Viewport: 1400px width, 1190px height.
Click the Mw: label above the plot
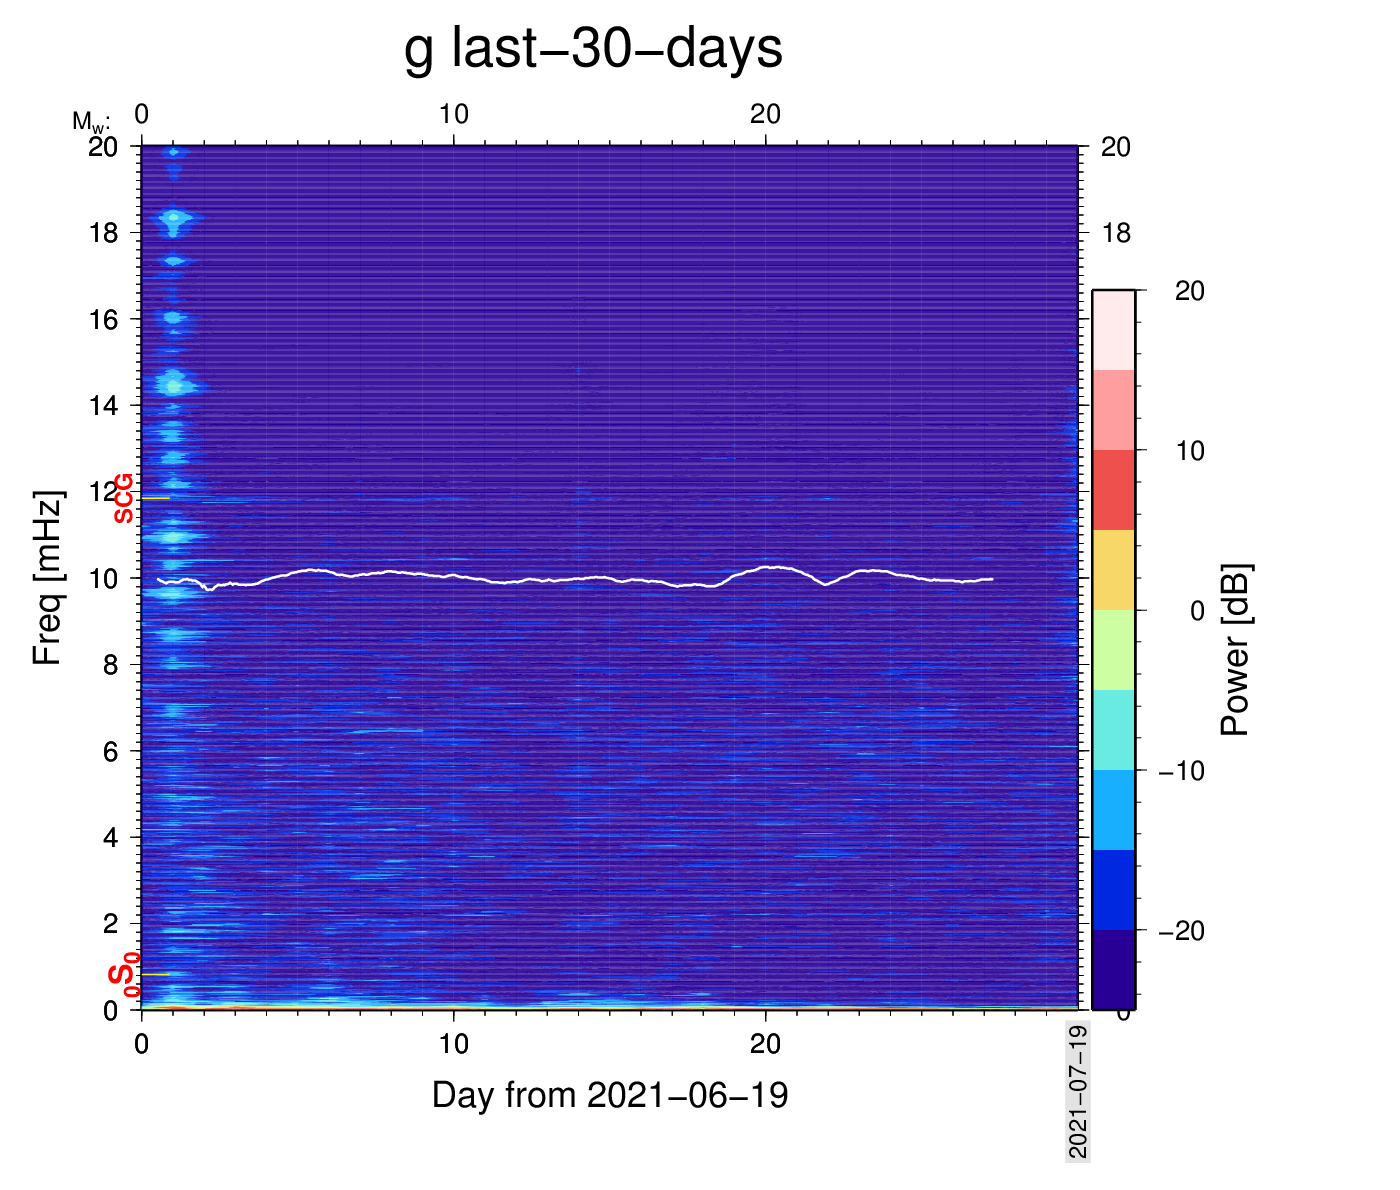90,122
